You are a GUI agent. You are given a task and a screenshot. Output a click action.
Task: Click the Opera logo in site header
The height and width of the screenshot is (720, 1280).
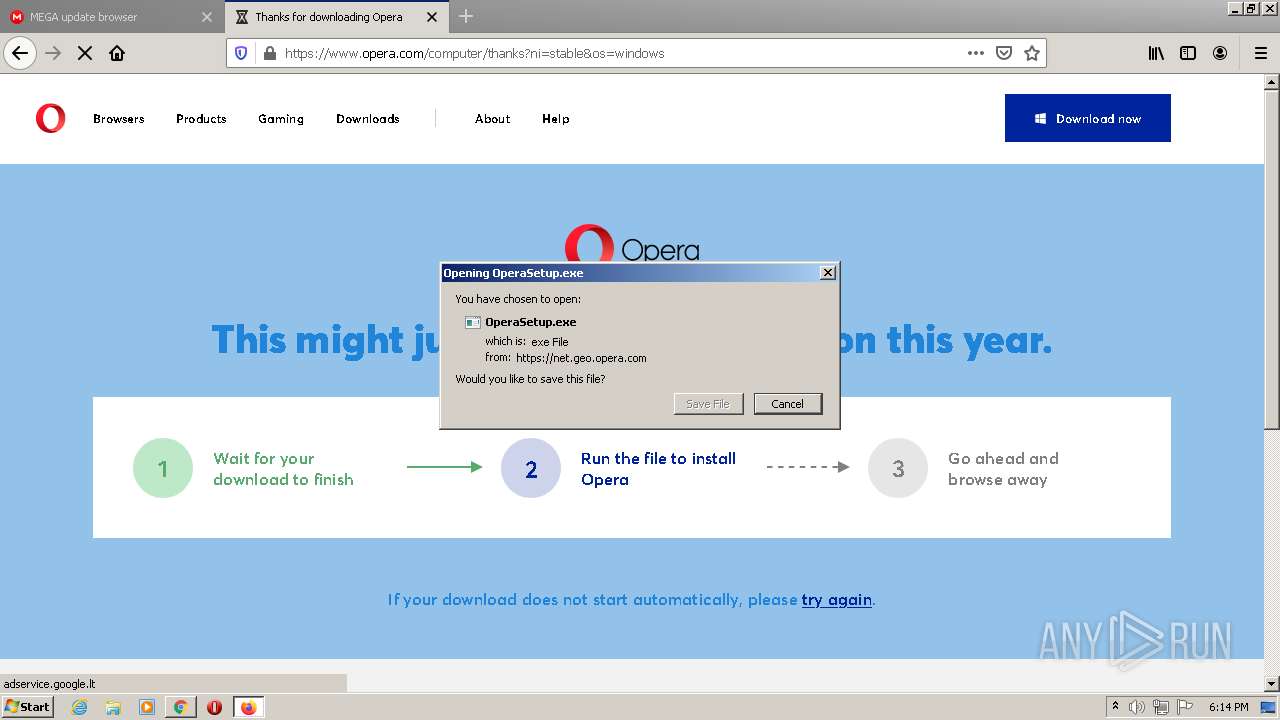[x=50, y=118]
